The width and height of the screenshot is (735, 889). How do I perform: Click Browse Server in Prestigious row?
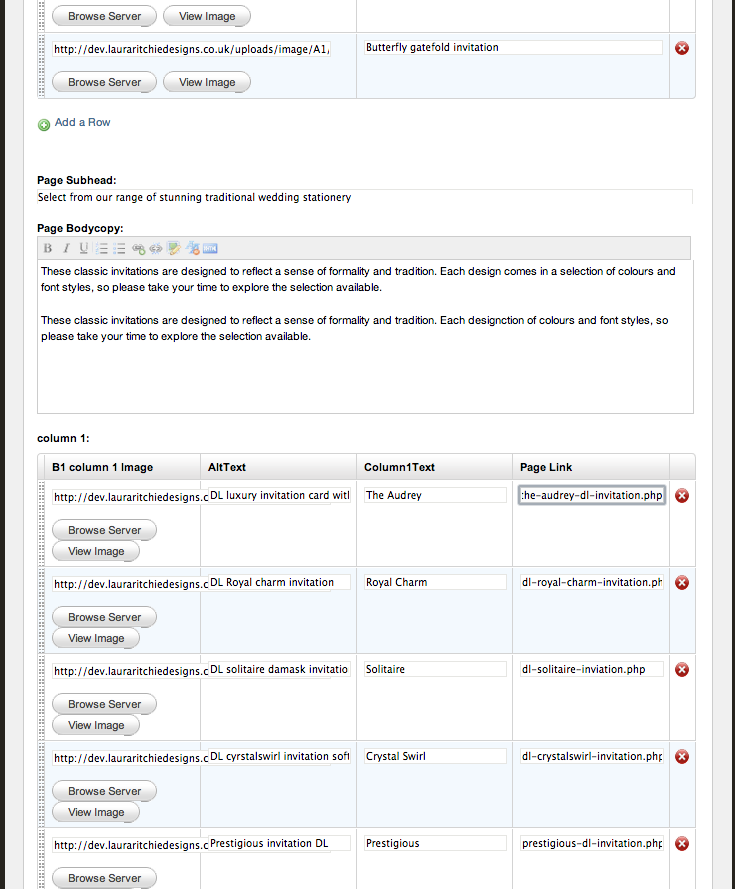pyautogui.click(x=104, y=878)
